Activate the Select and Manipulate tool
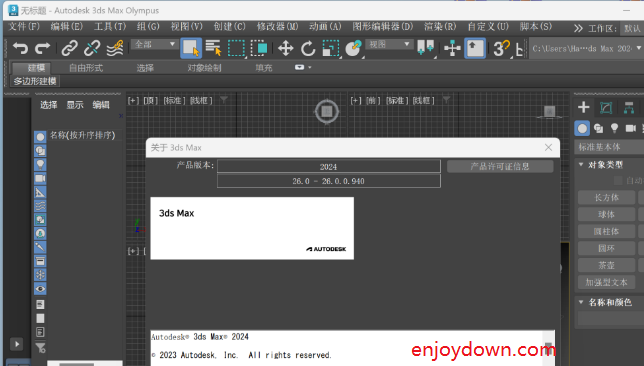This screenshot has height=366, width=644. coord(452,48)
